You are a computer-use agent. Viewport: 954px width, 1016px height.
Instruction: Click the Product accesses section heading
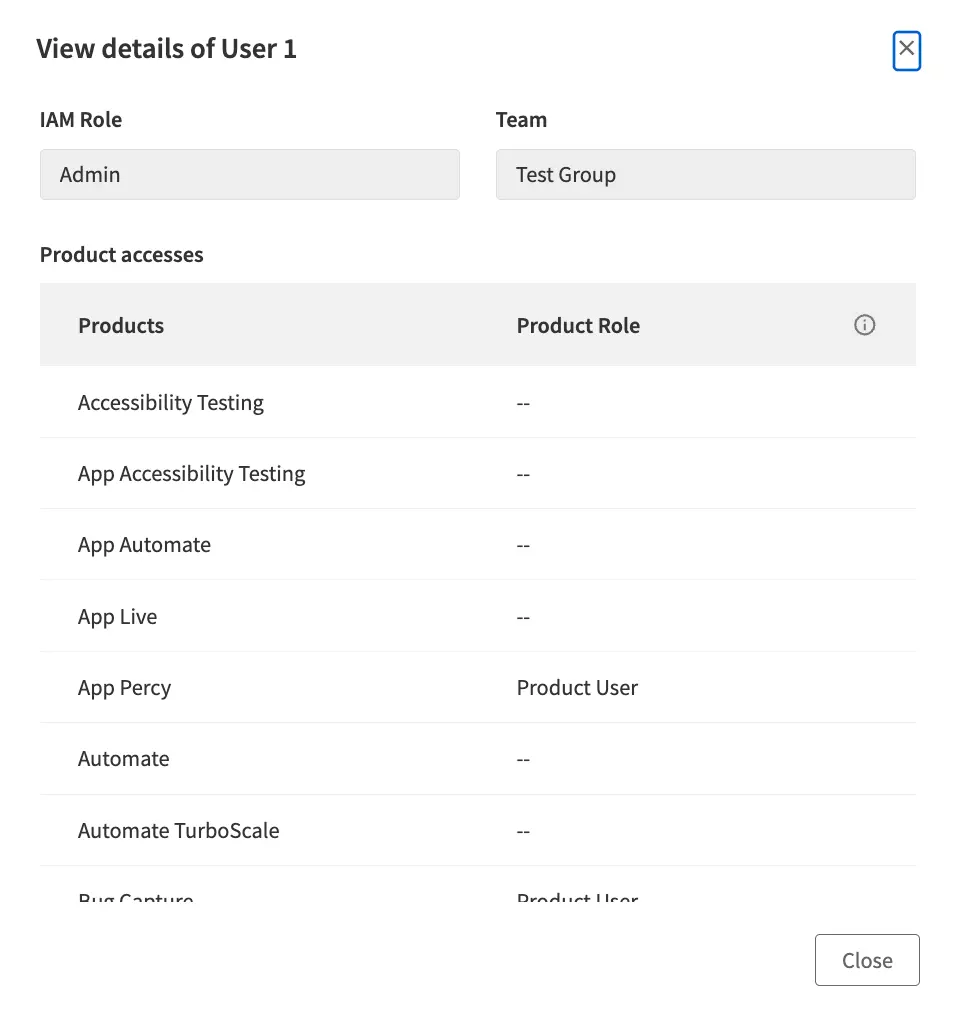point(121,255)
